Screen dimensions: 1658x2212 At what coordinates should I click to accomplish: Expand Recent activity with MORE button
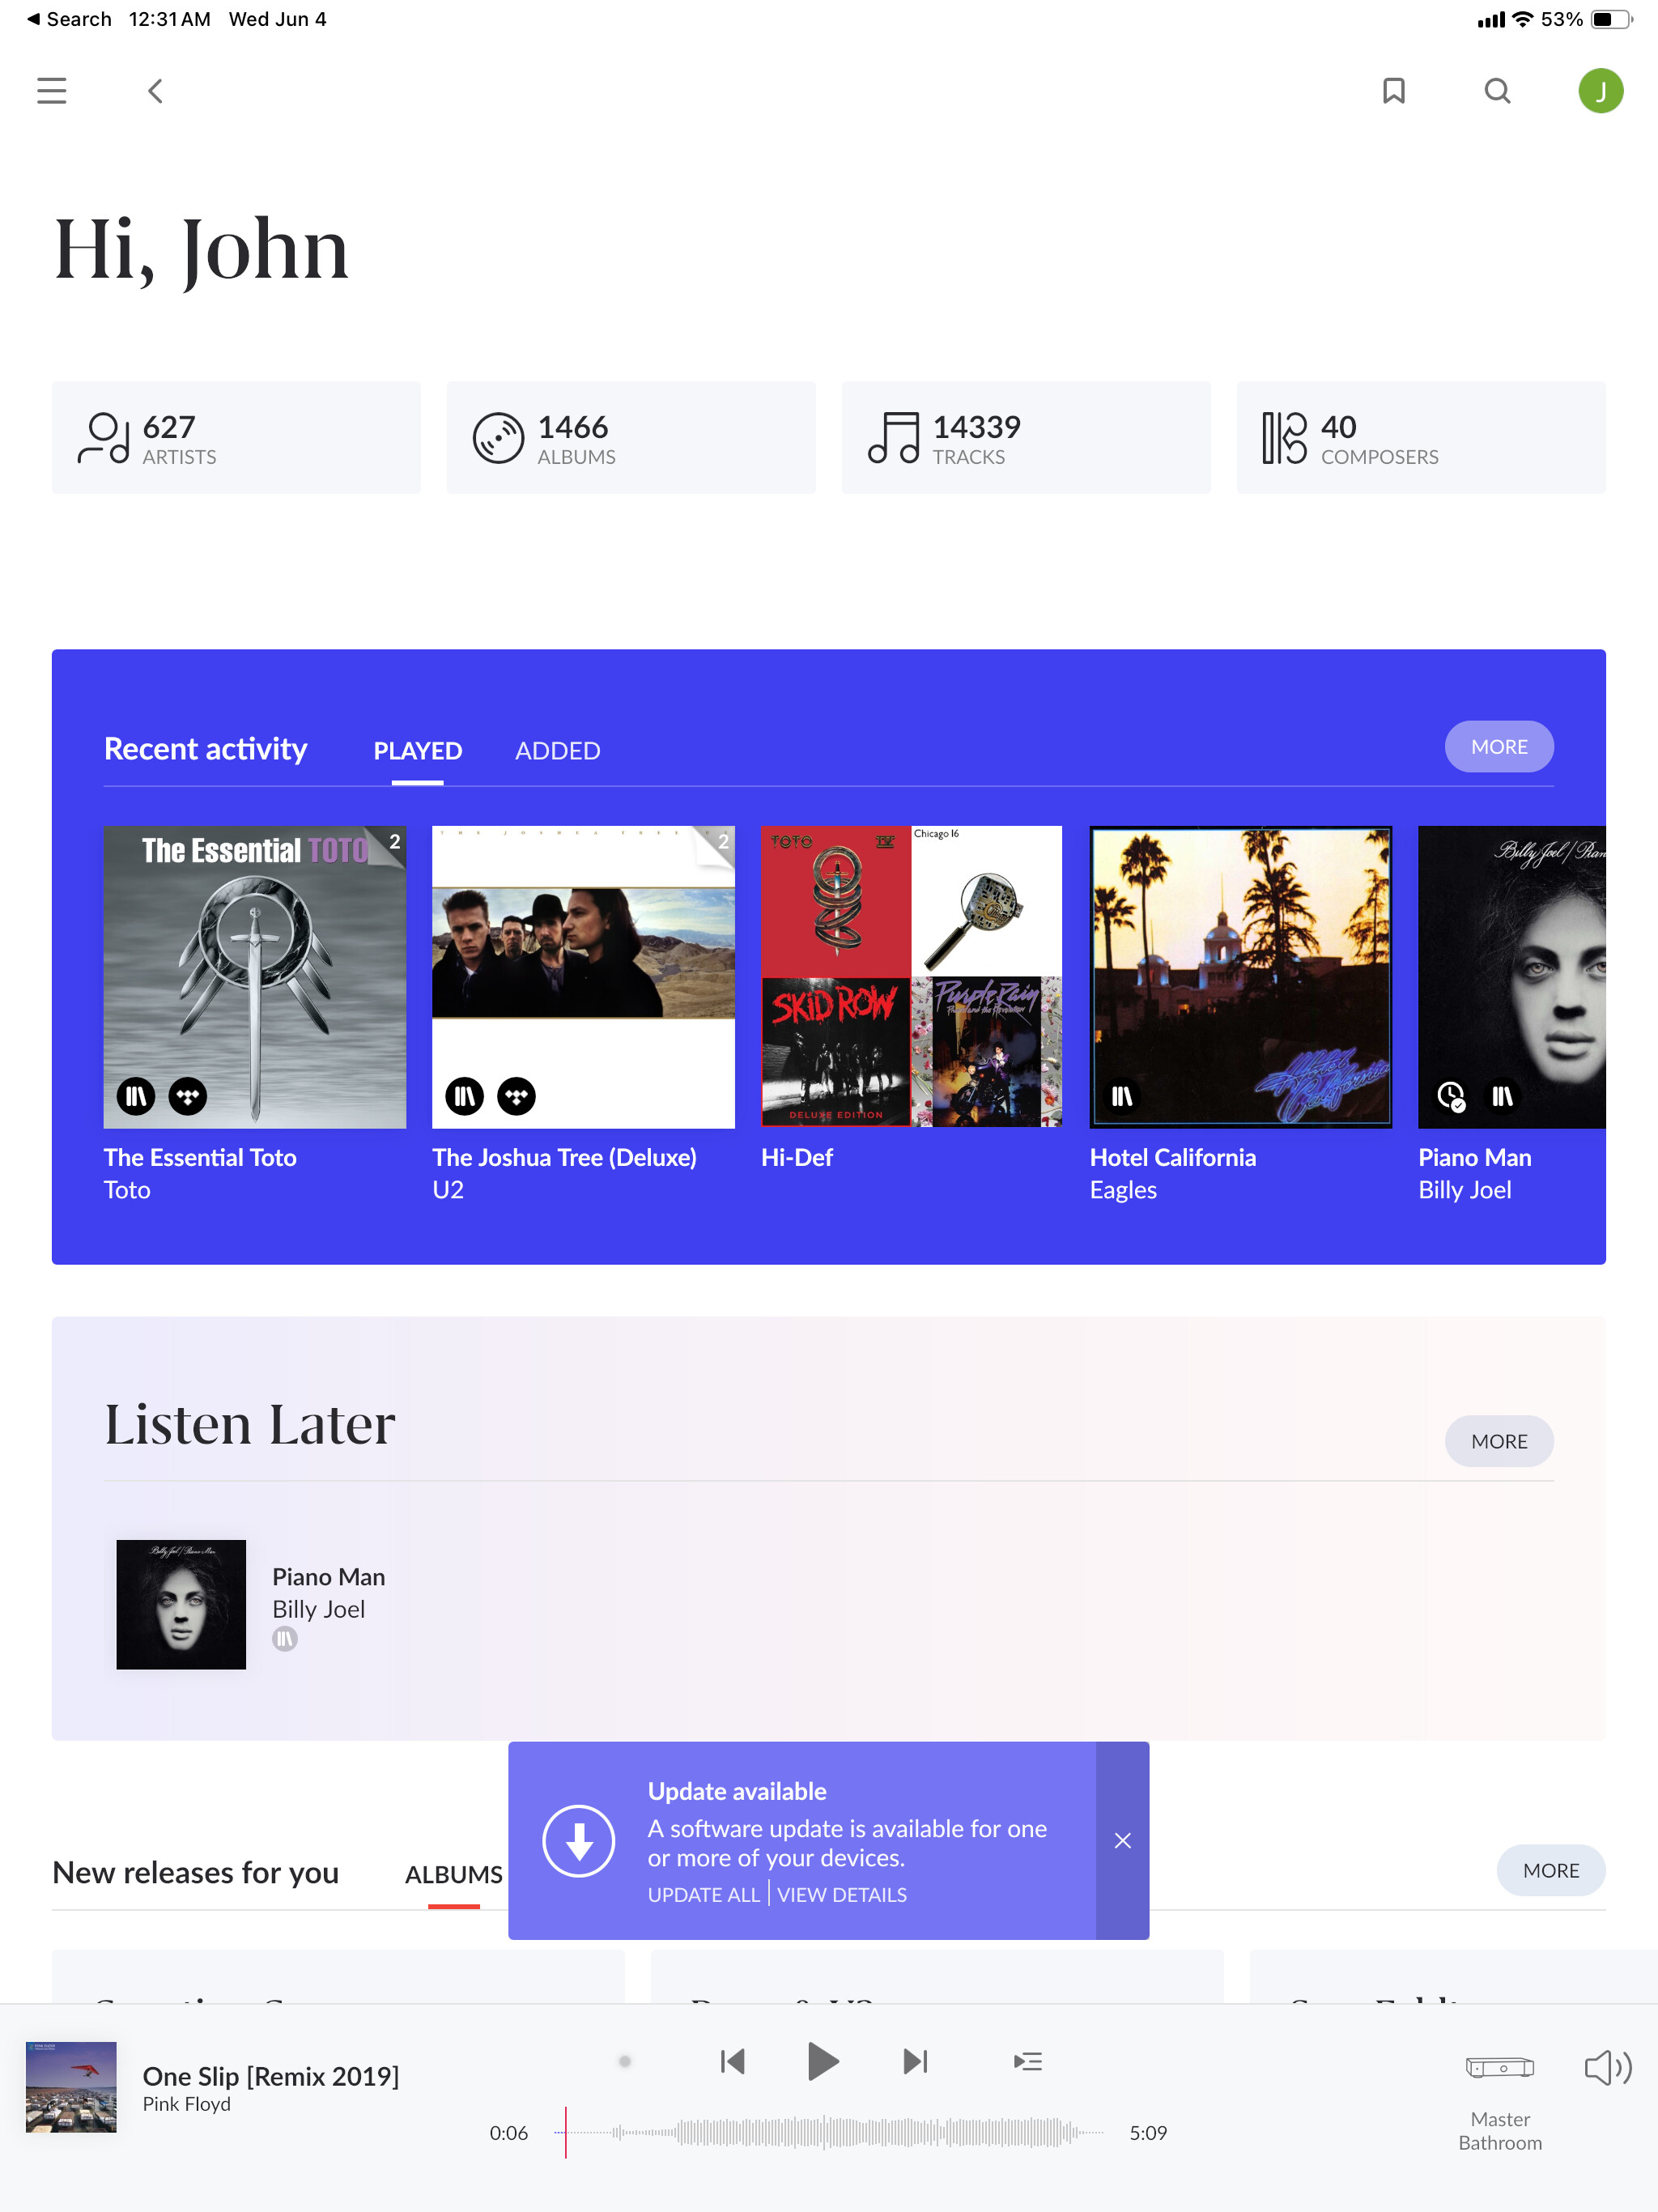coord(1498,747)
